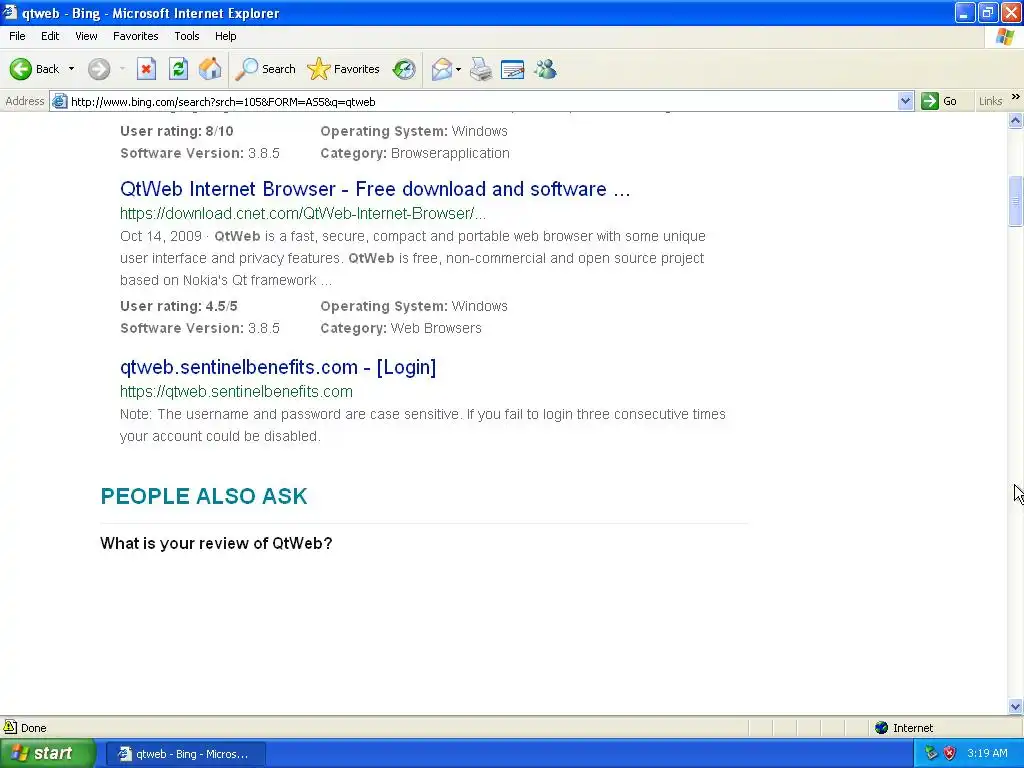The width and height of the screenshot is (1024, 768).
Task: Click the scrollbar up arrow
Action: pyautogui.click(x=1016, y=120)
